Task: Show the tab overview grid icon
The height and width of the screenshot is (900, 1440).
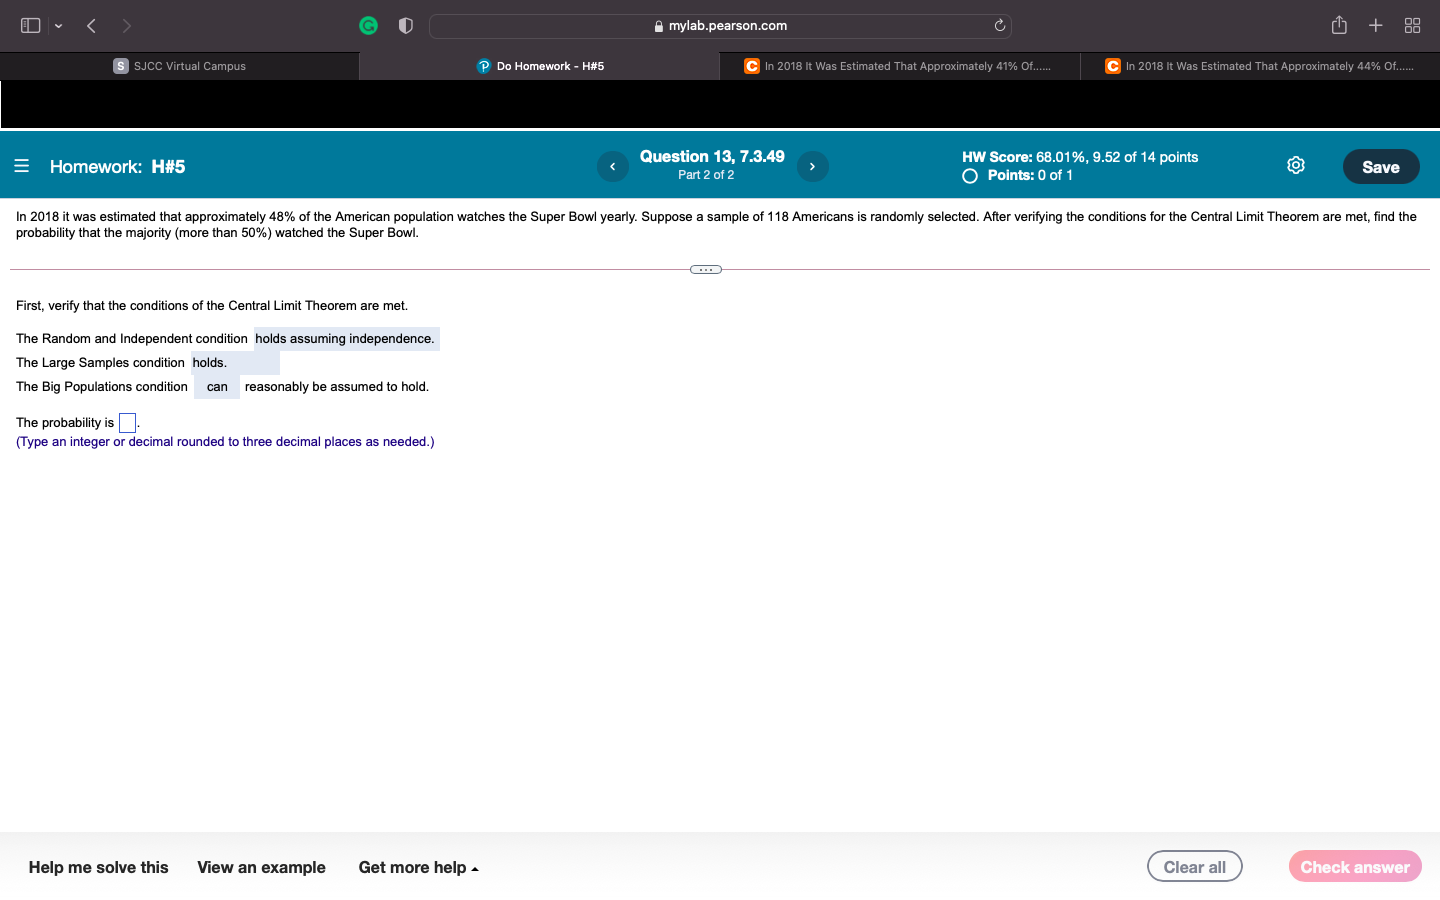Action: click(x=1412, y=26)
